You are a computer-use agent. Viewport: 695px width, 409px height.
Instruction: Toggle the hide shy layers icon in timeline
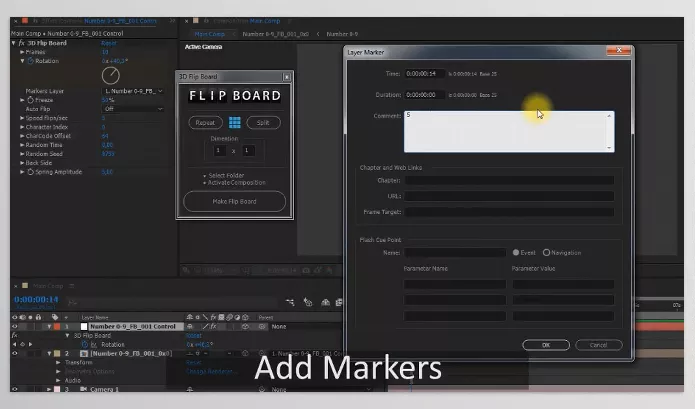point(325,302)
